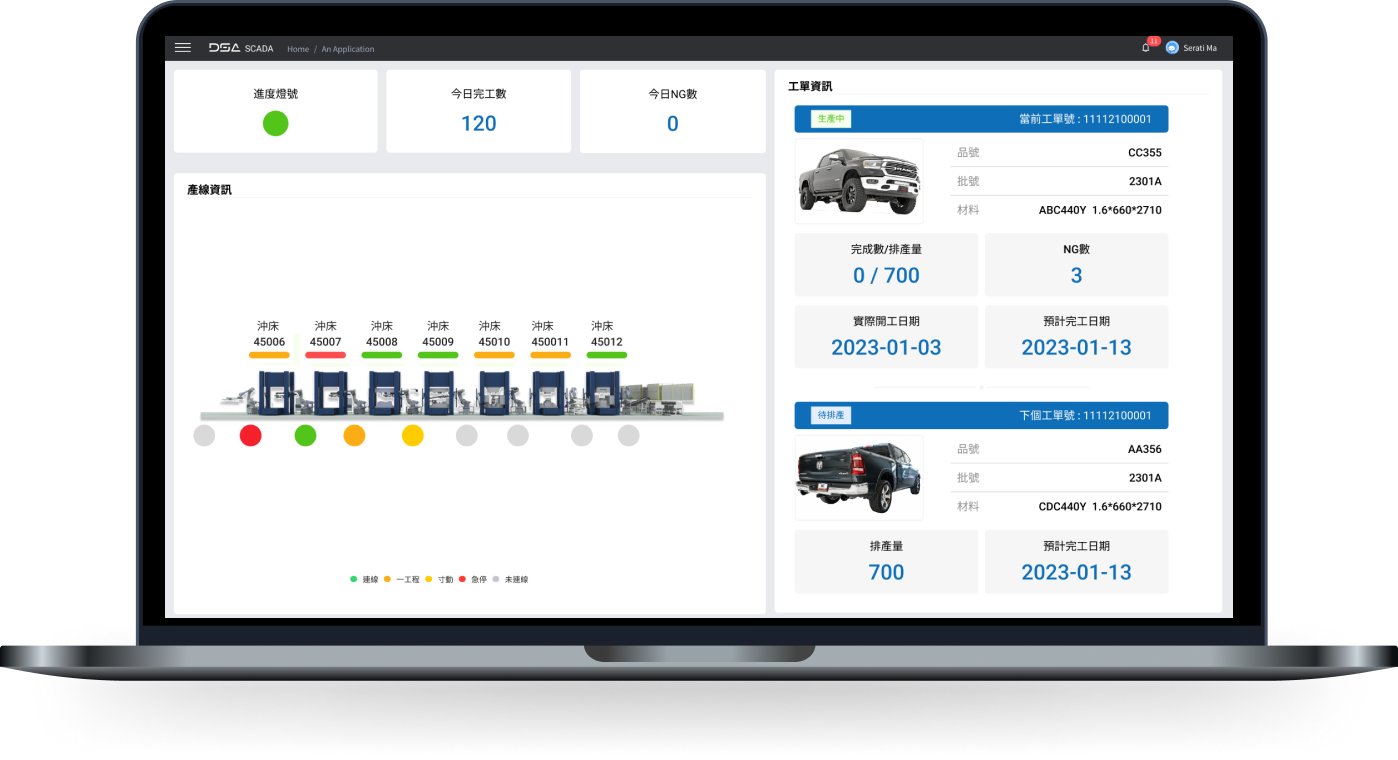The image size is (1398, 760).
Task: Open the hamburger menu in top bar
Action: [182, 48]
